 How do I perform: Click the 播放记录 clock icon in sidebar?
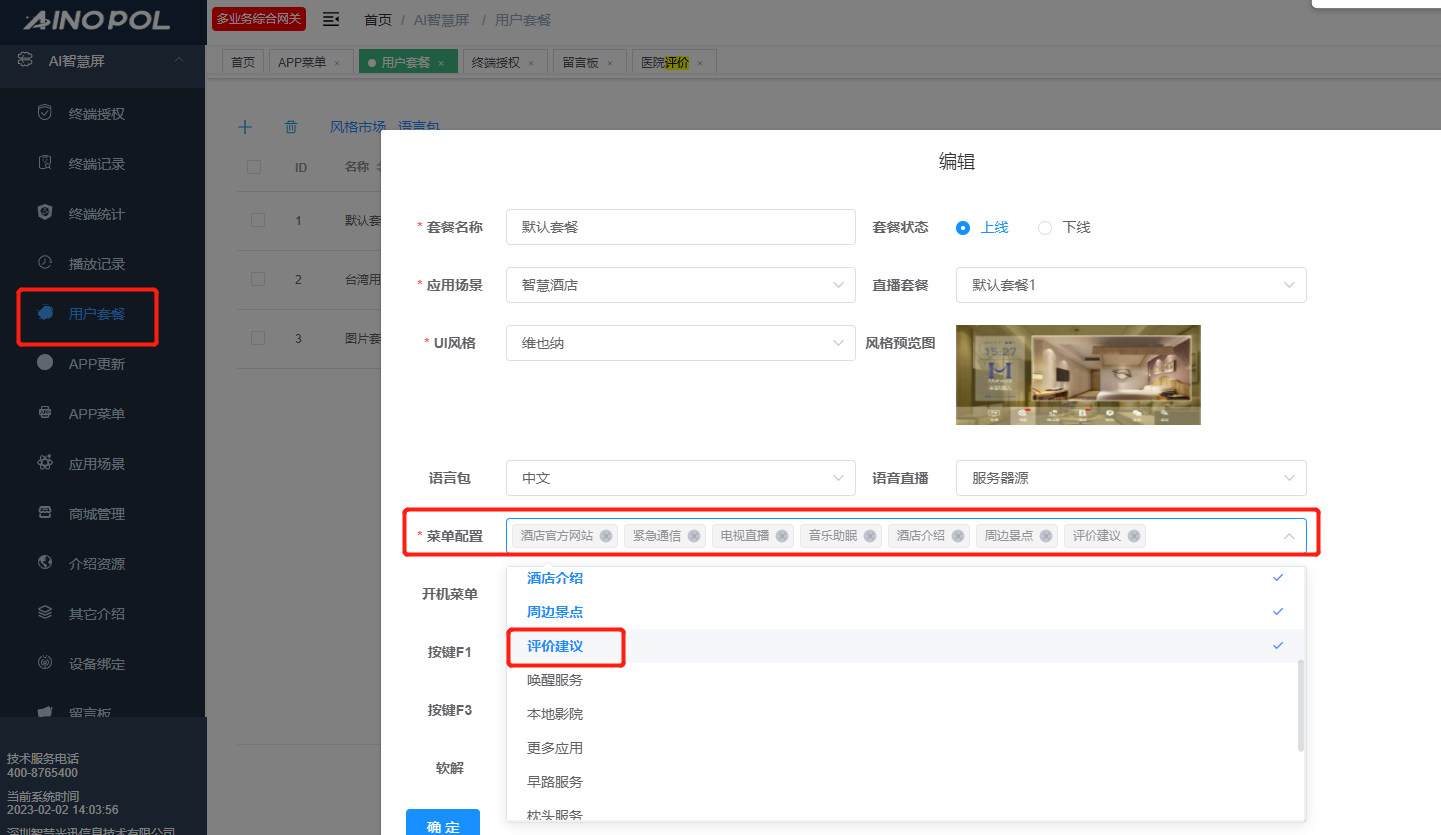[x=44, y=263]
